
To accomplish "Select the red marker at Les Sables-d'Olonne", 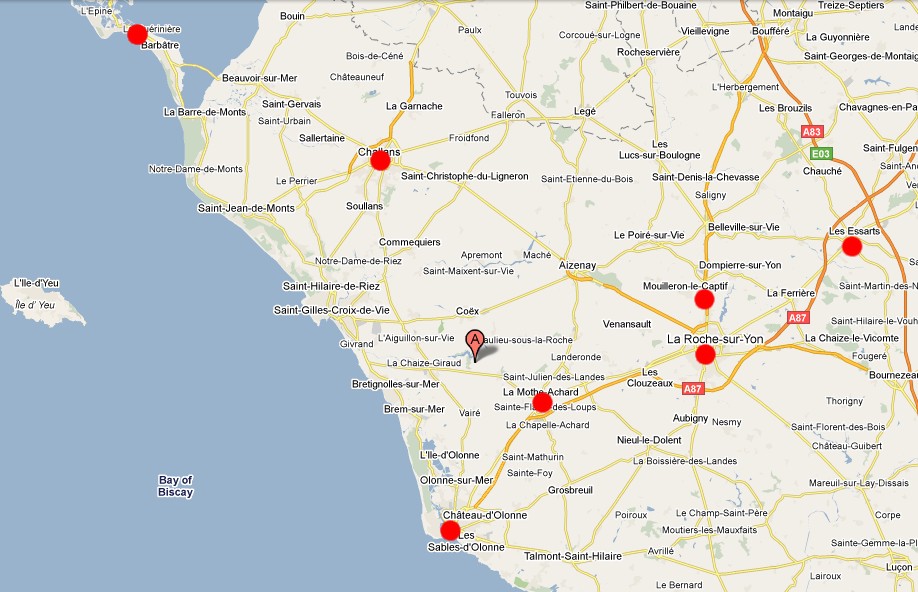I will pos(450,530).
